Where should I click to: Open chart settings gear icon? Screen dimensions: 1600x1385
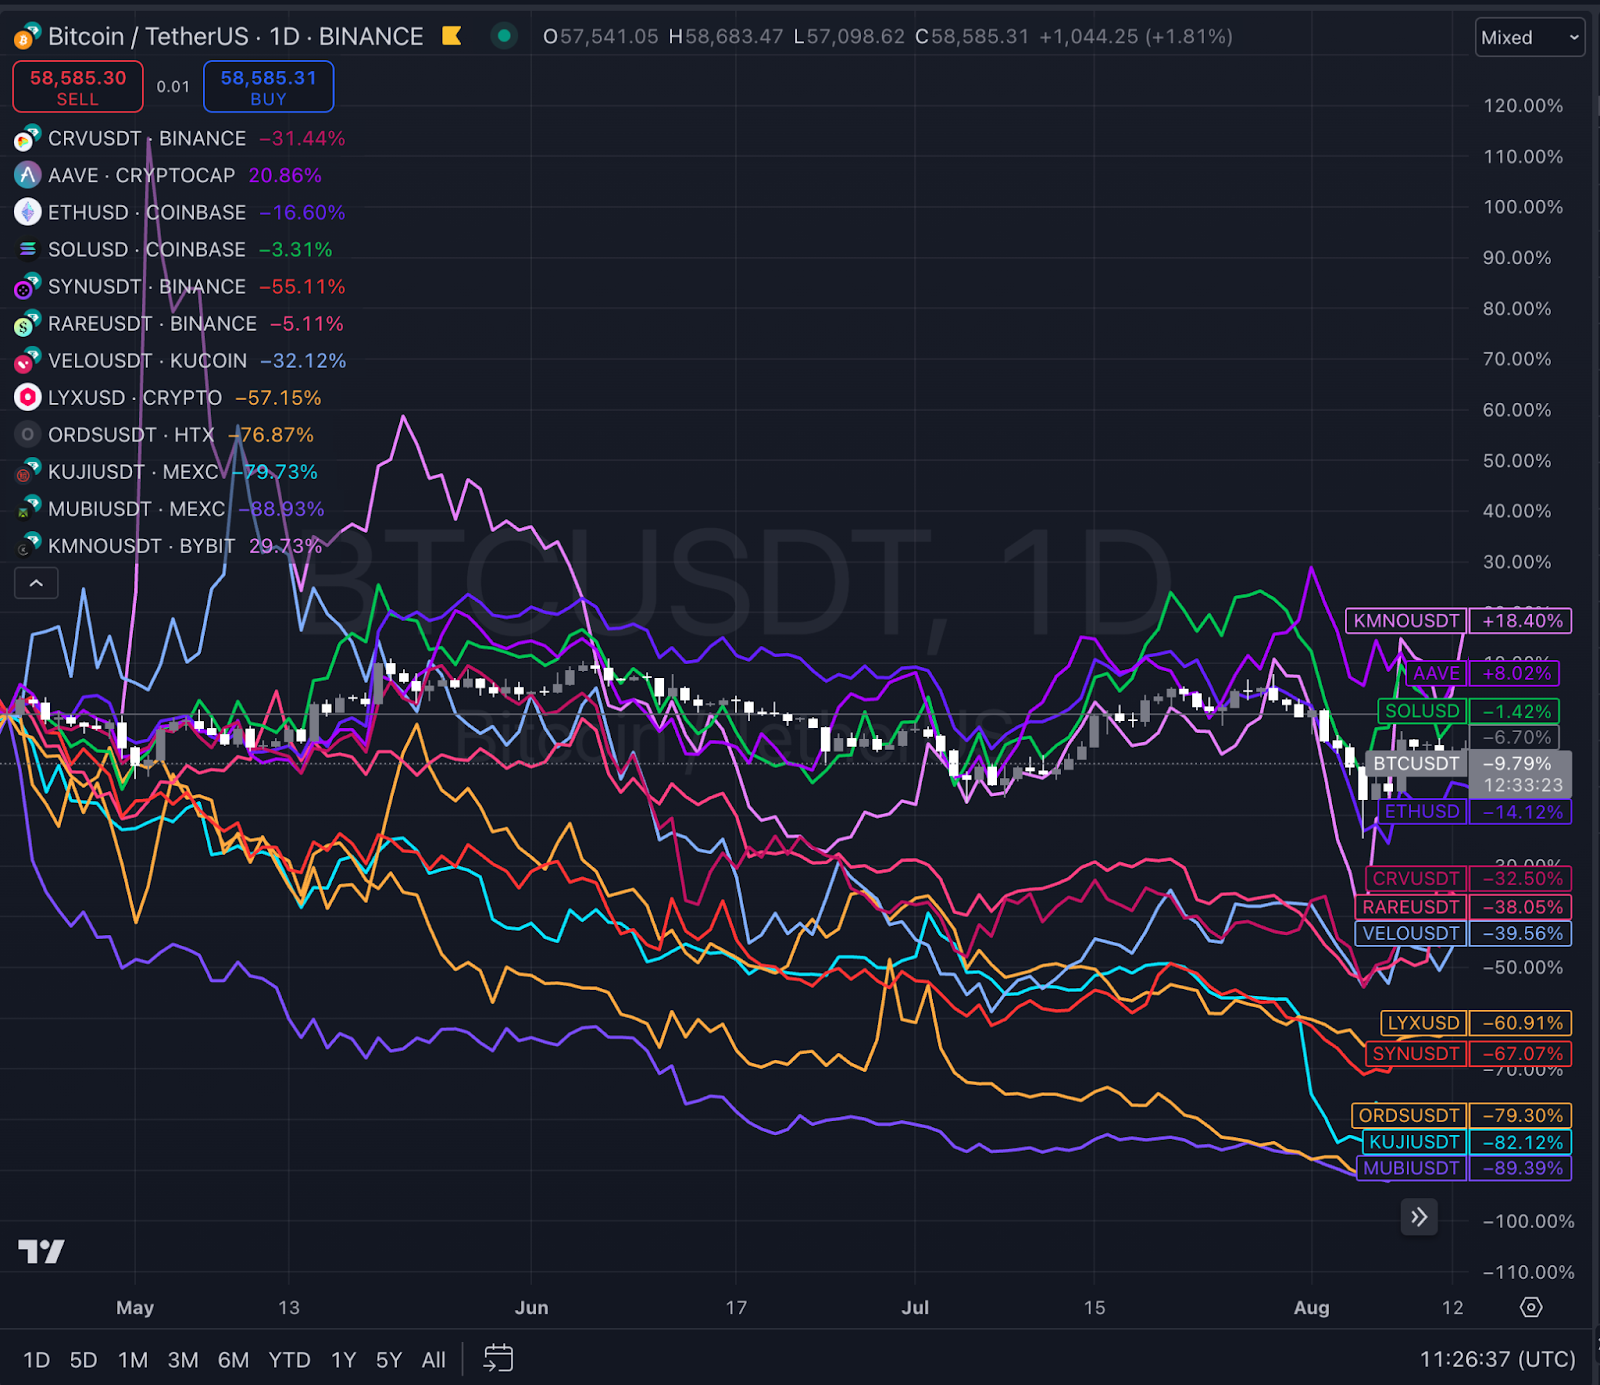[x=1531, y=1307]
